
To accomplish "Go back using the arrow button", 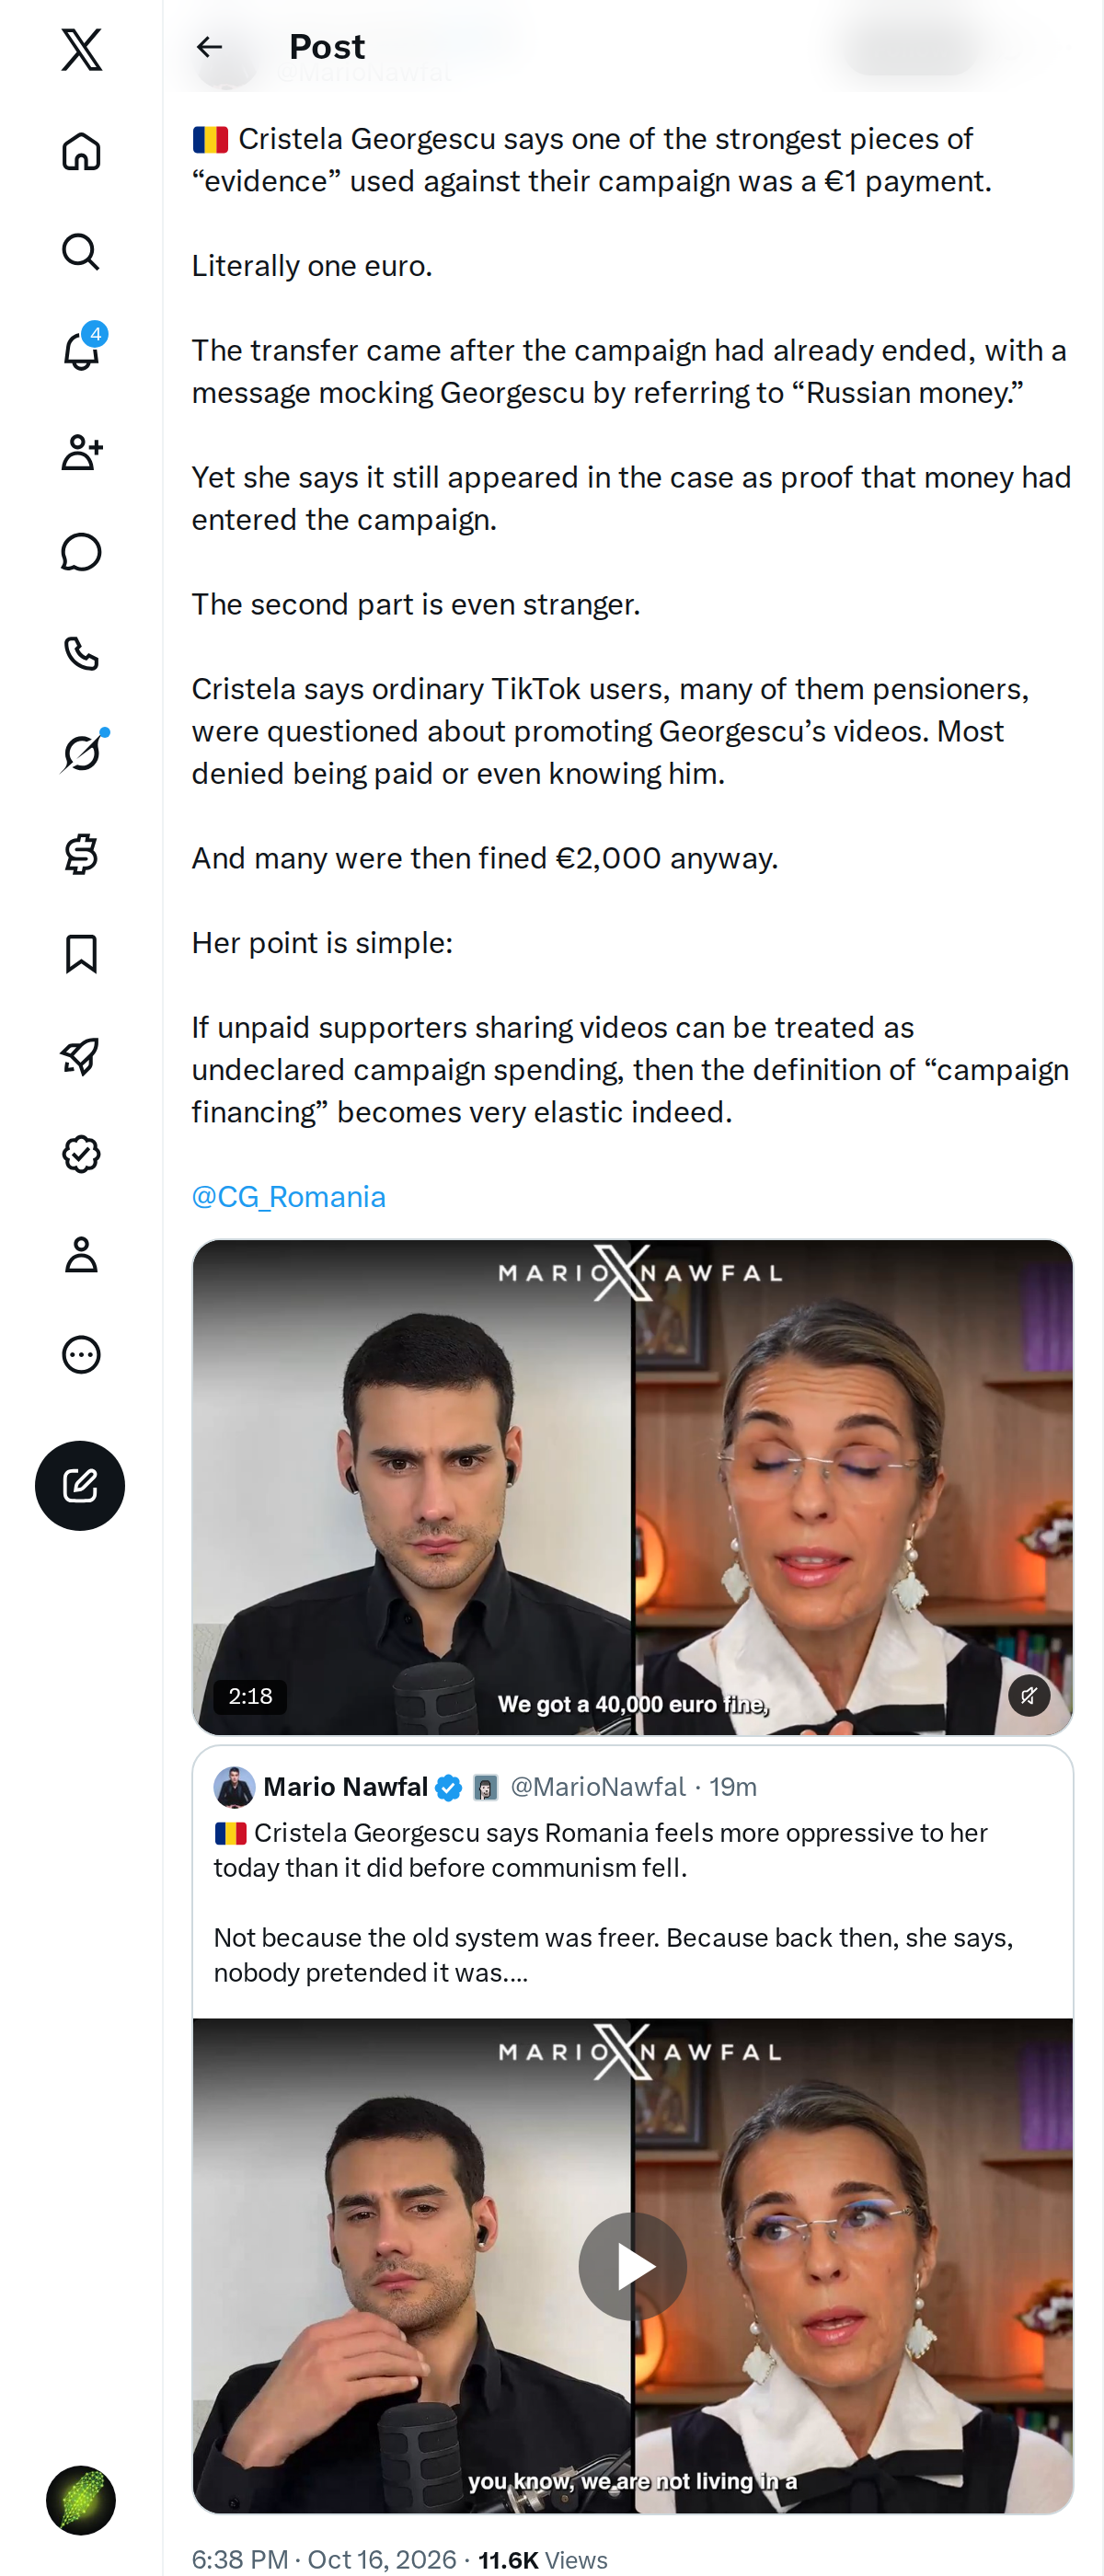I will pos(209,47).
